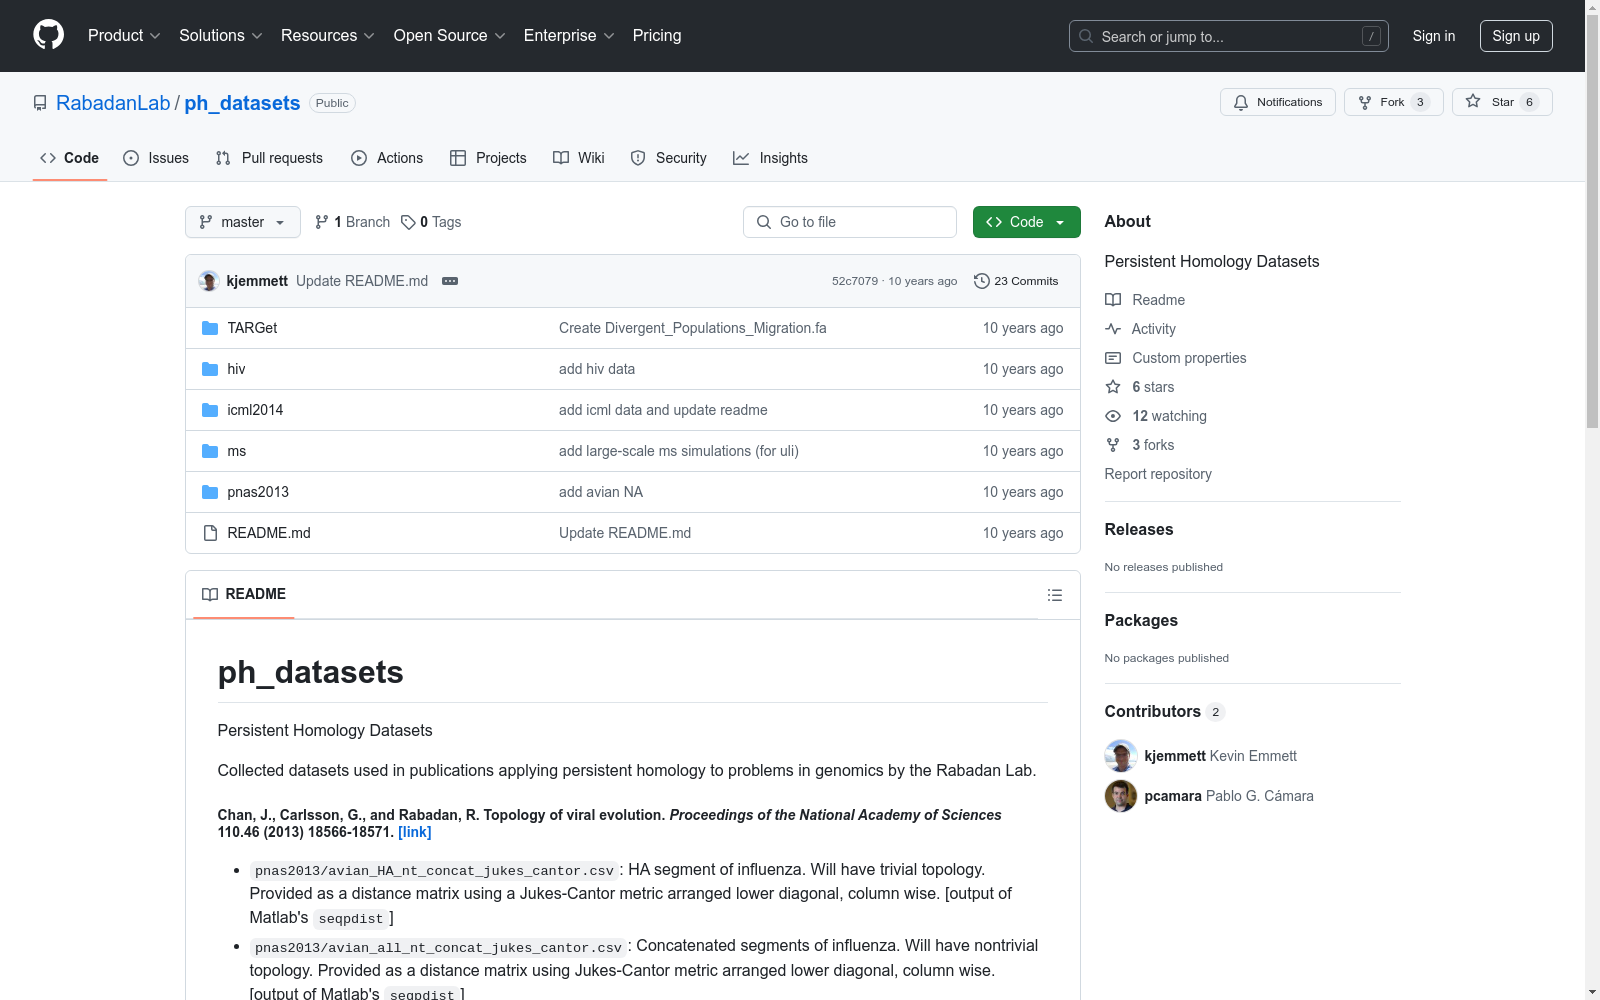Click Sign in
Viewport: 1600px width, 1000px height.
coord(1434,36)
